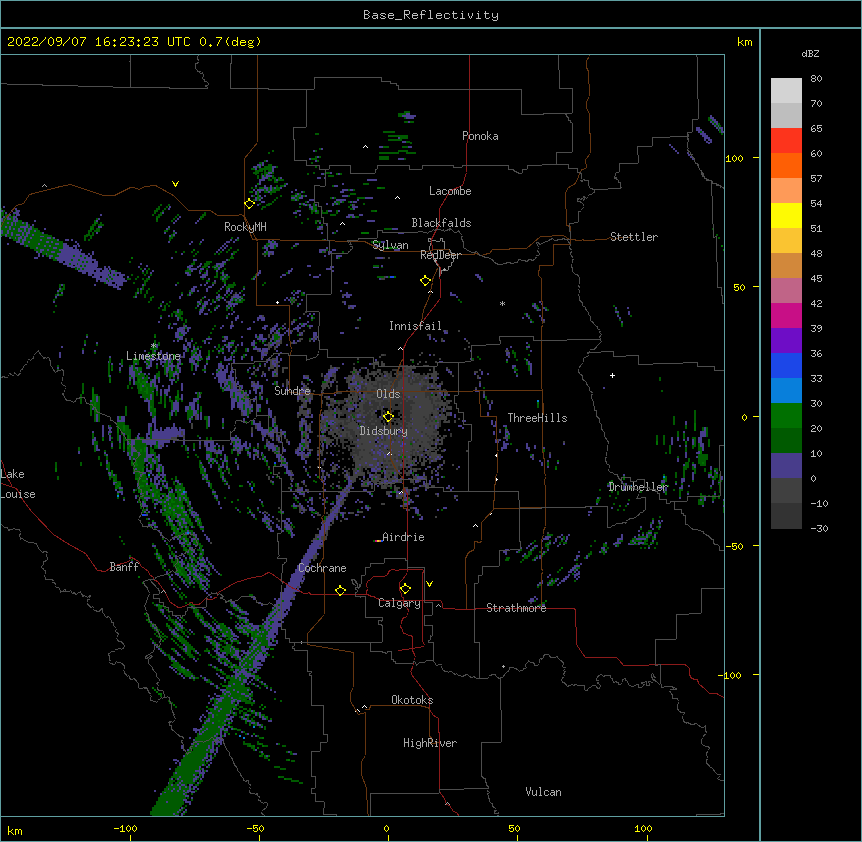Click the Didsbury town label

pyautogui.click(x=383, y=431)
